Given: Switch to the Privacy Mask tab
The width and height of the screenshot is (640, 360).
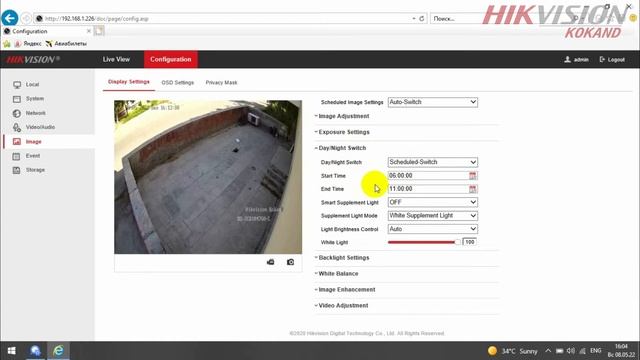Looking at the screenshot, I should pyautogui.click(x=221, y=82).
